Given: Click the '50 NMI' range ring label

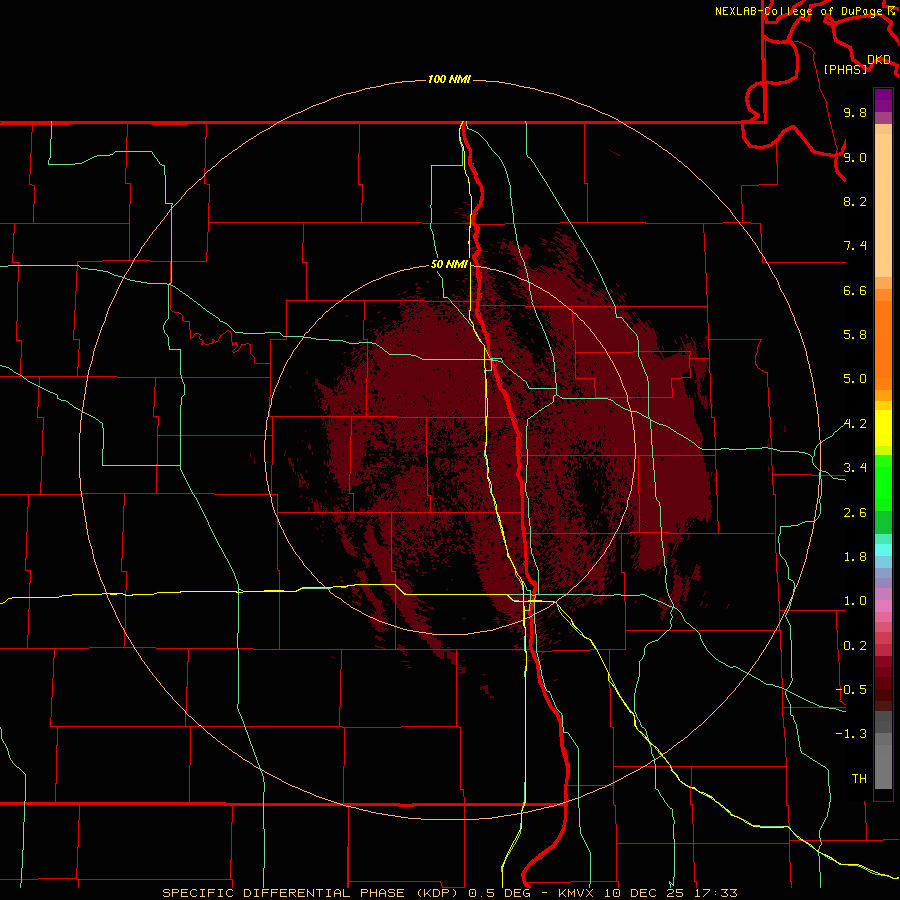Looking at the screenshot, I should [449, 264].
